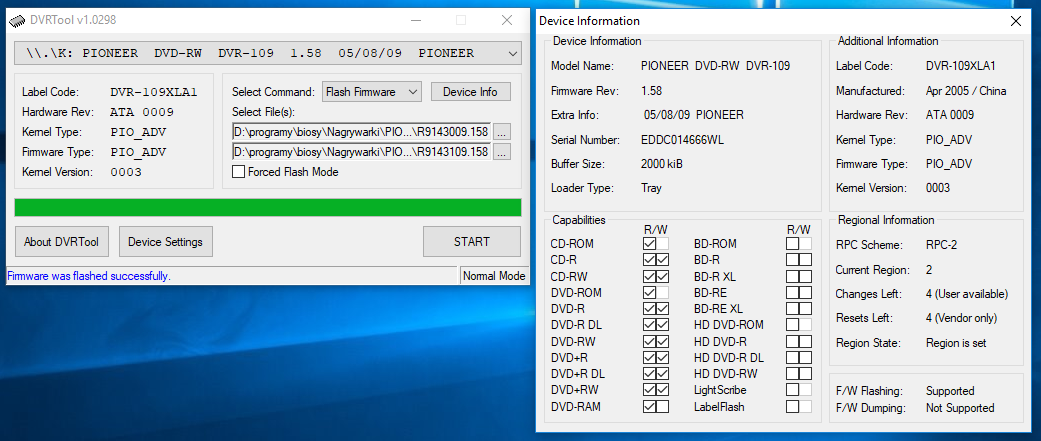This screenshot has height=441, width=1041.
Task: Click the first firmware file path field
Action: pos(361,131)
